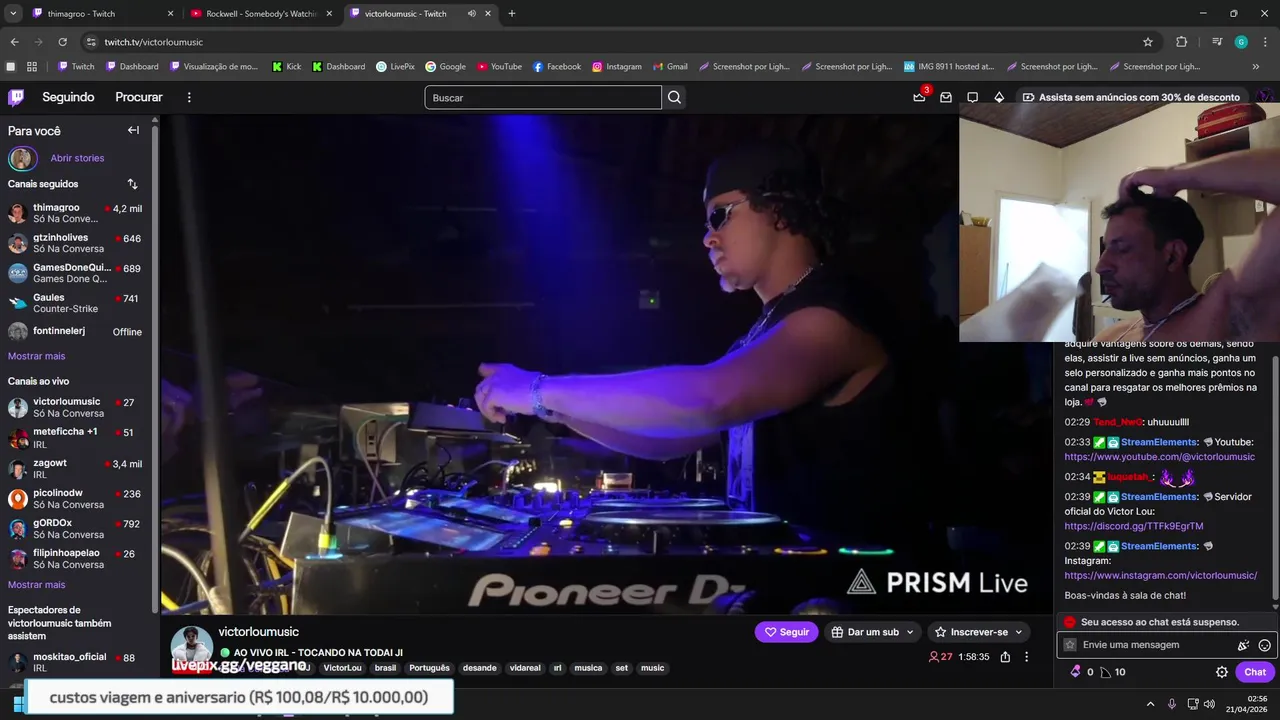Open the YouTube link in chat
The height and width of the screenshot is (720, 1280).
click(x=1159, y=457)
